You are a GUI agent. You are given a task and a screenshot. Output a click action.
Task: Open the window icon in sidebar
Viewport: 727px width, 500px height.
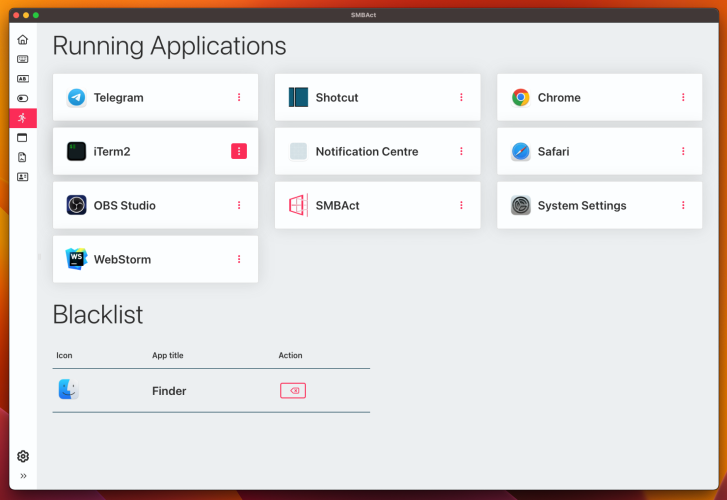[x=23, y=137]
